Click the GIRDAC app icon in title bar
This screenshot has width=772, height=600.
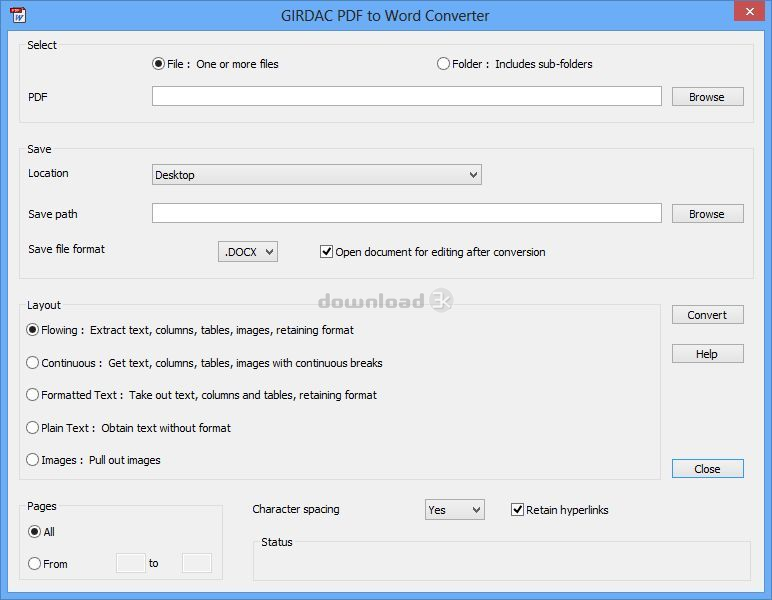pyautogui.click(x=19, y=15)
